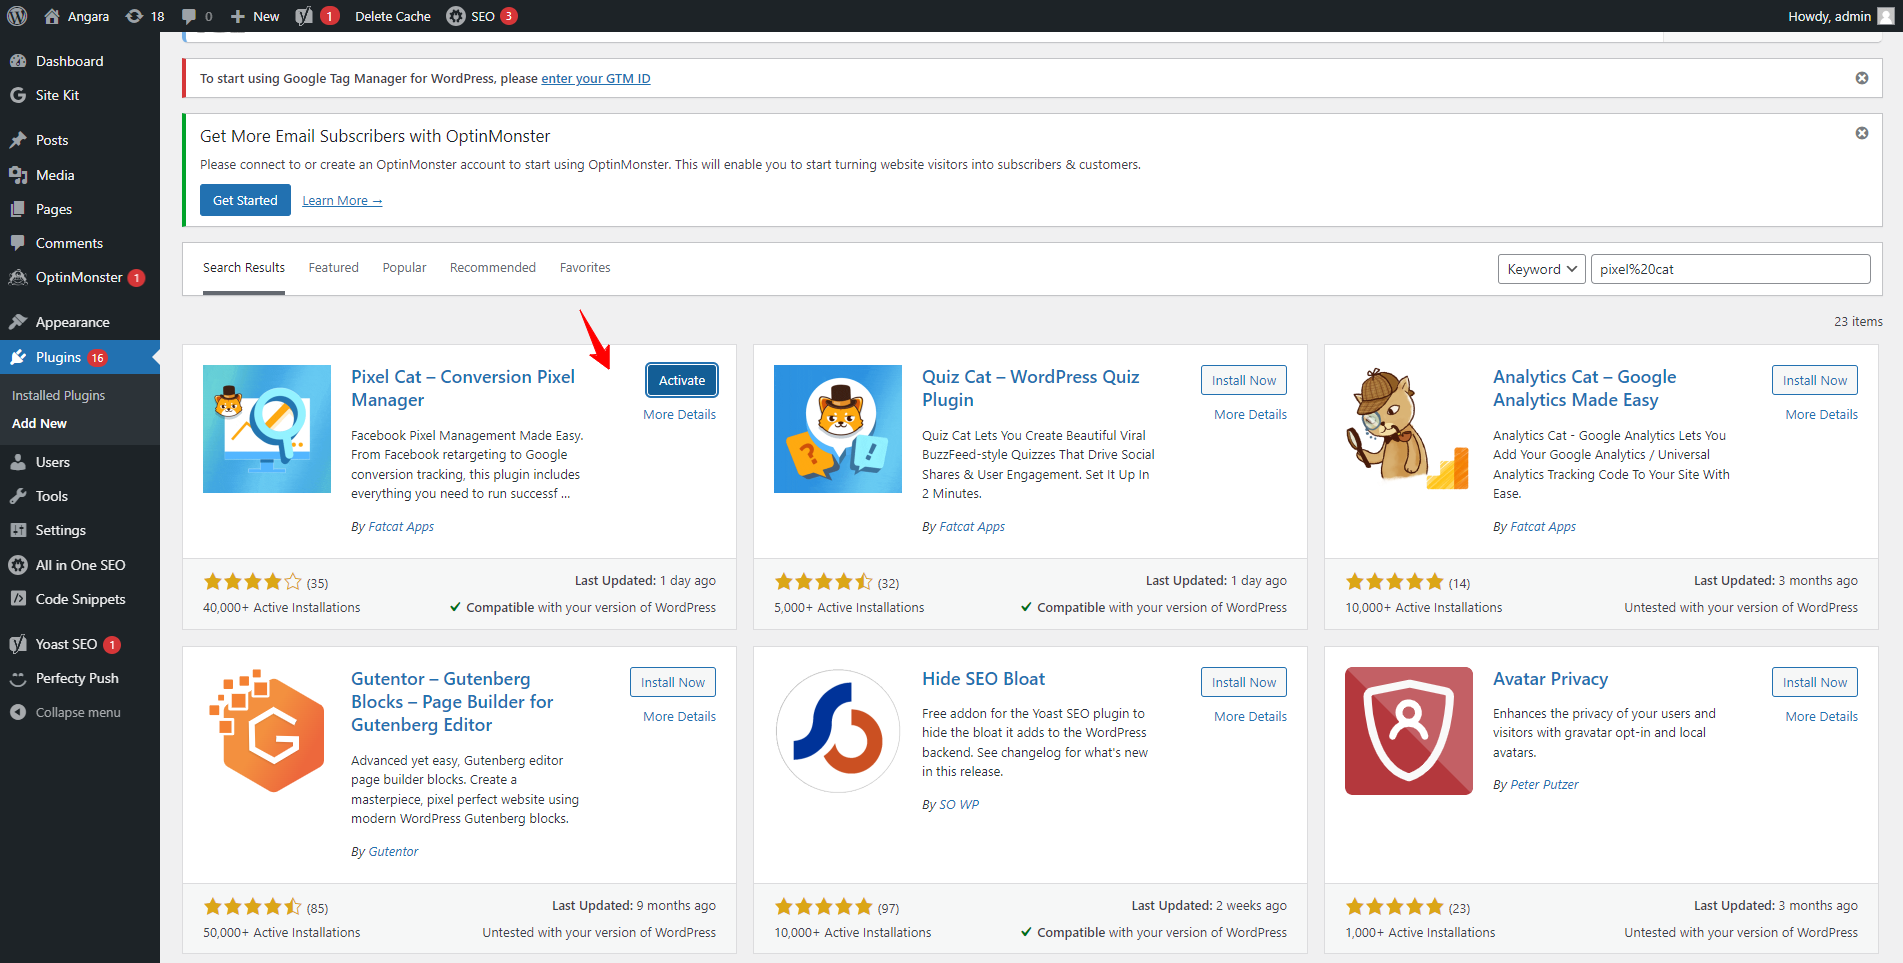View More Details for Avatar Privacy
This screenshot has width=1903, height=963.
click(1821, 716)
